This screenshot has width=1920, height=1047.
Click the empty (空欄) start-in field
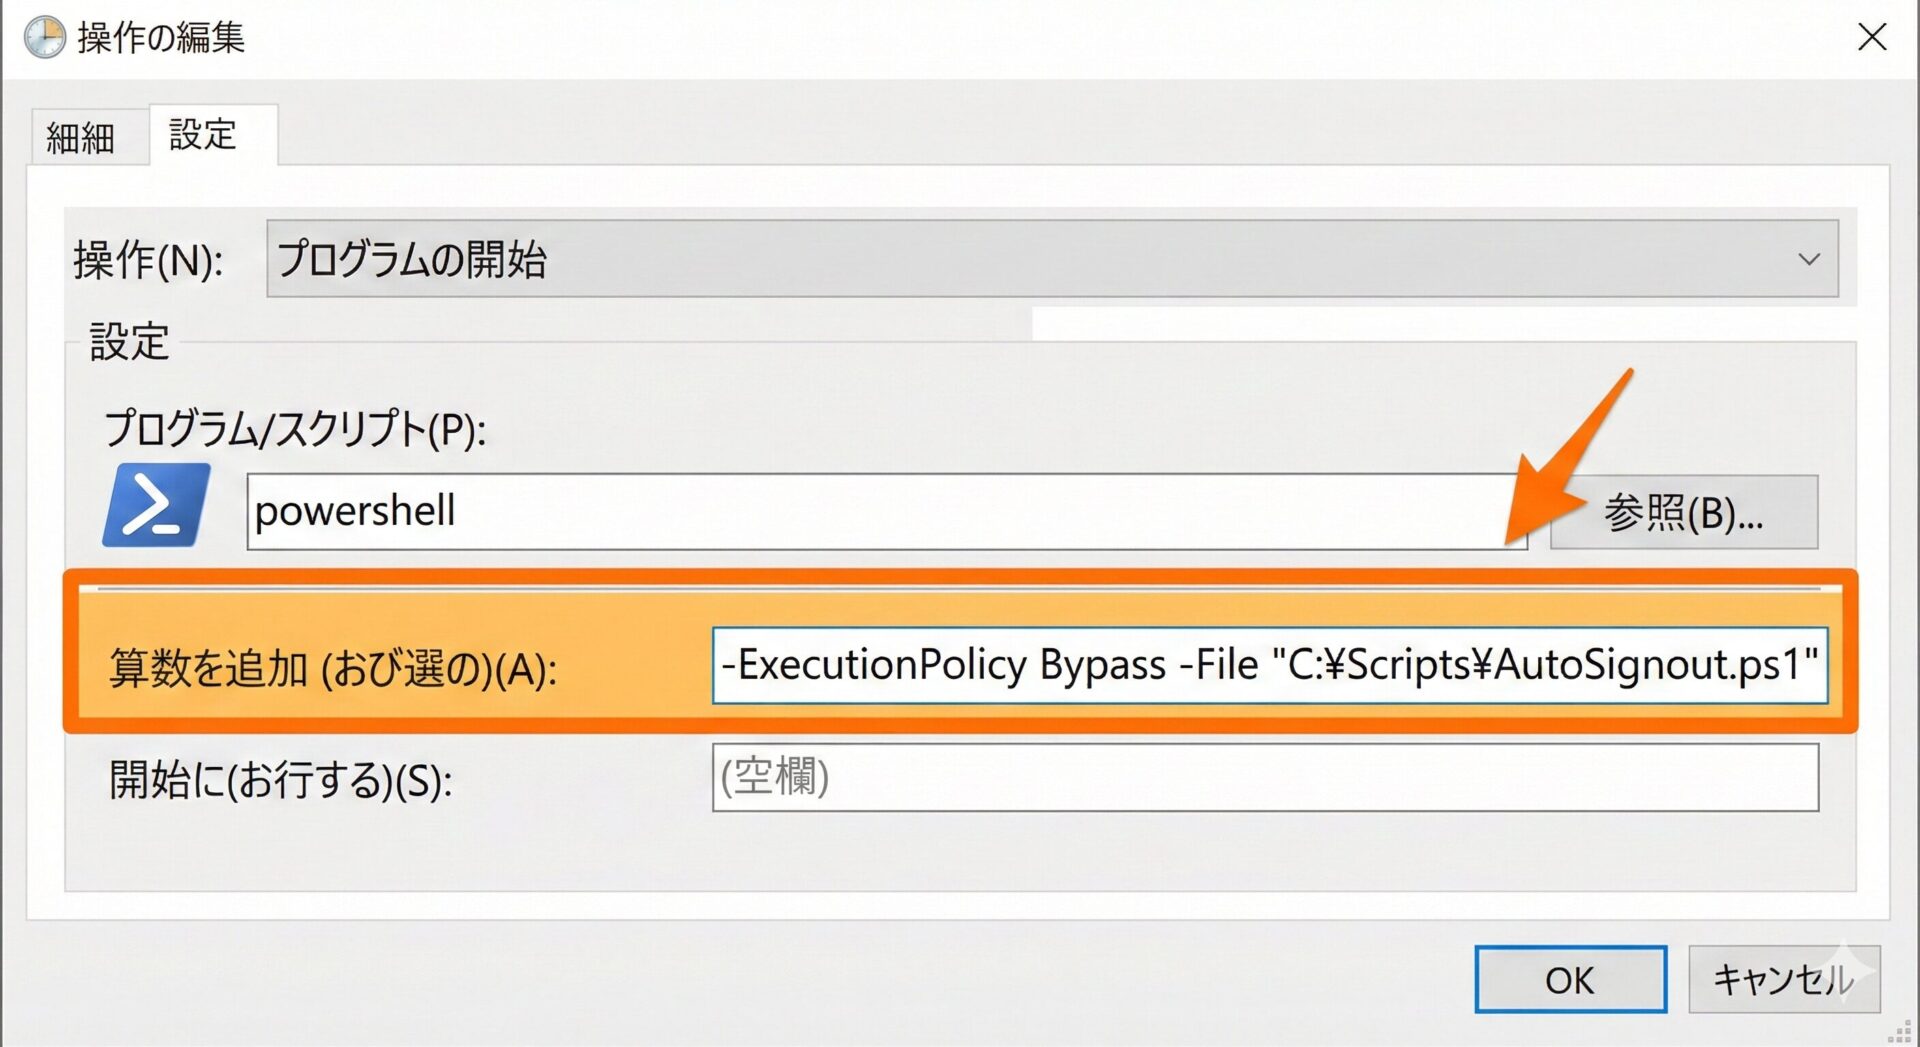(1264, 777)
